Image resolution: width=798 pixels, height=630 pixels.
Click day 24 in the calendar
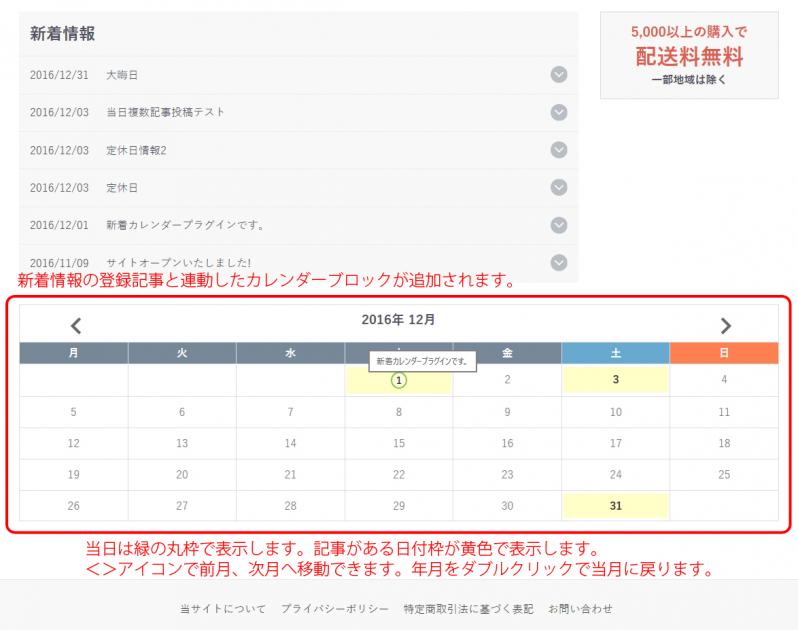[x=615, y=475]
